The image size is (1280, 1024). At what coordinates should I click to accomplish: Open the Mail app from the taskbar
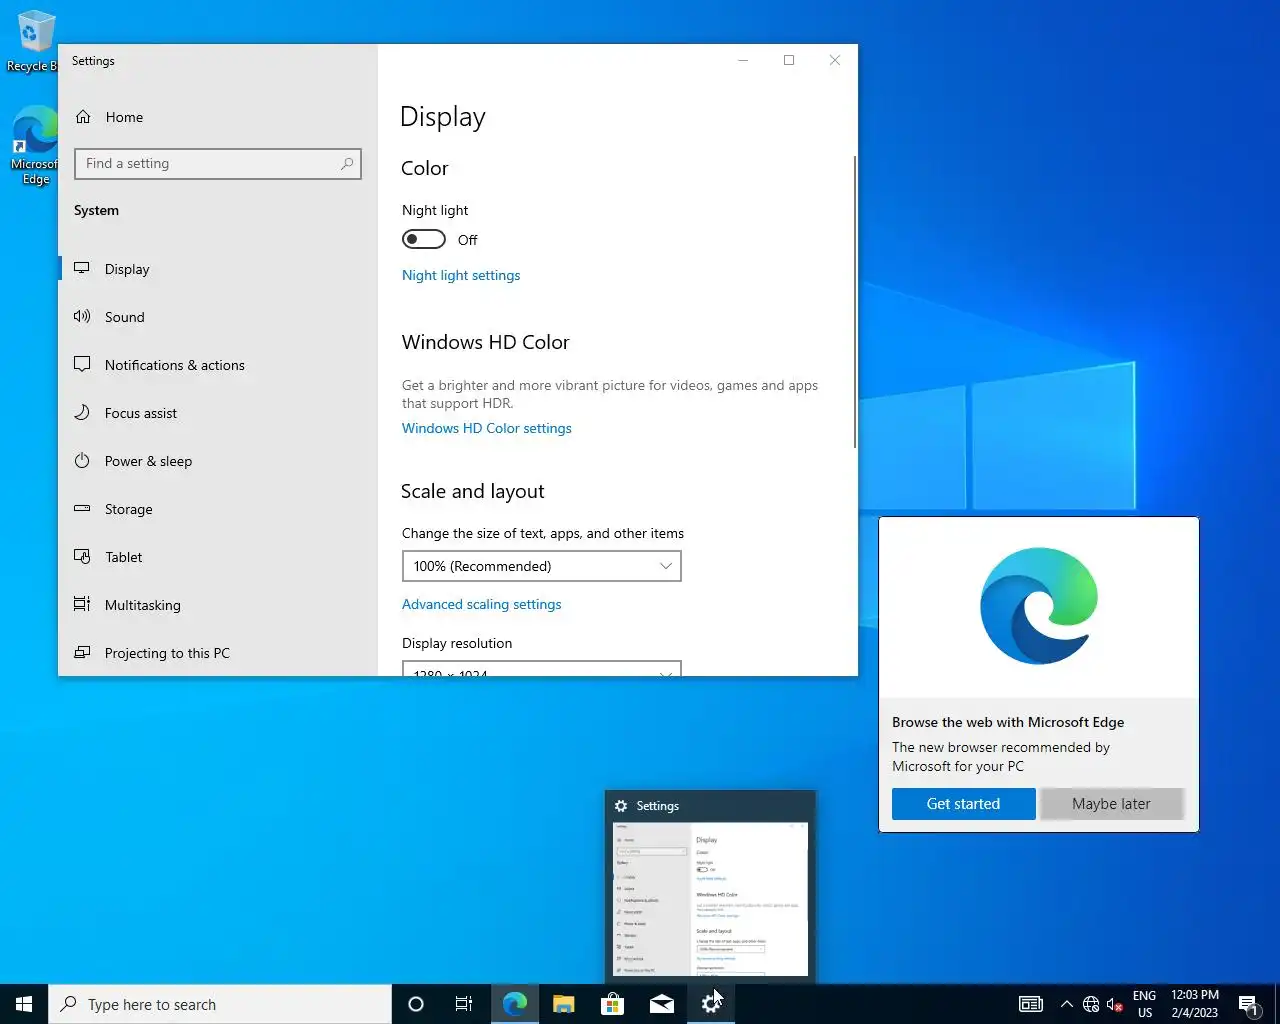tap(662, 1004)
